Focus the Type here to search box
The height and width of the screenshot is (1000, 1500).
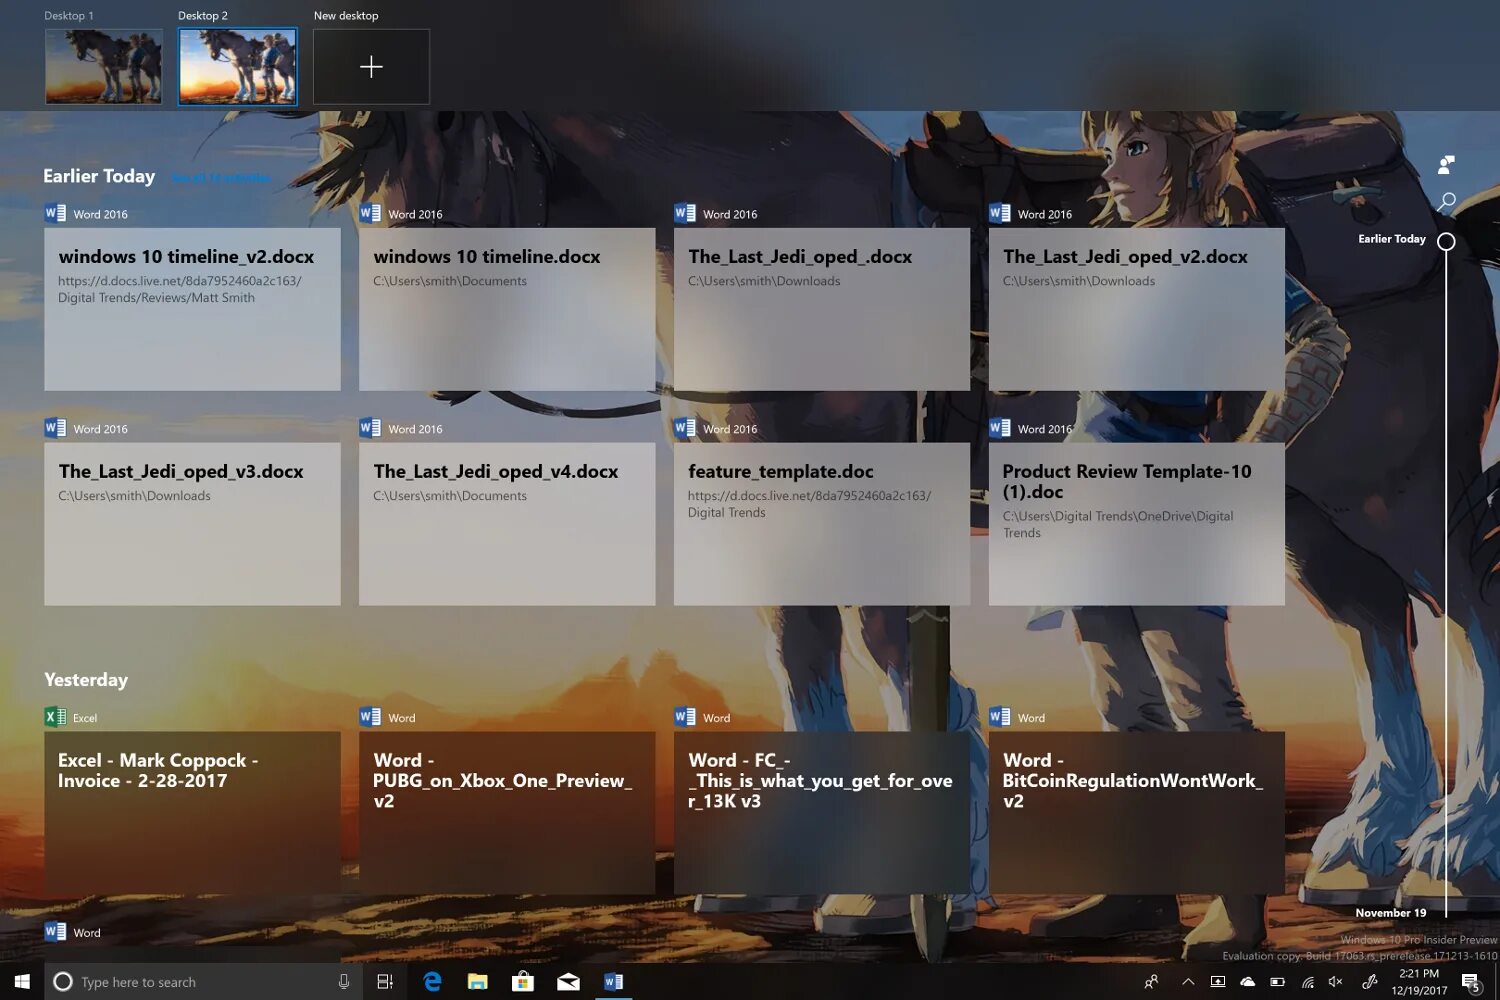click(x=204, y=982)
